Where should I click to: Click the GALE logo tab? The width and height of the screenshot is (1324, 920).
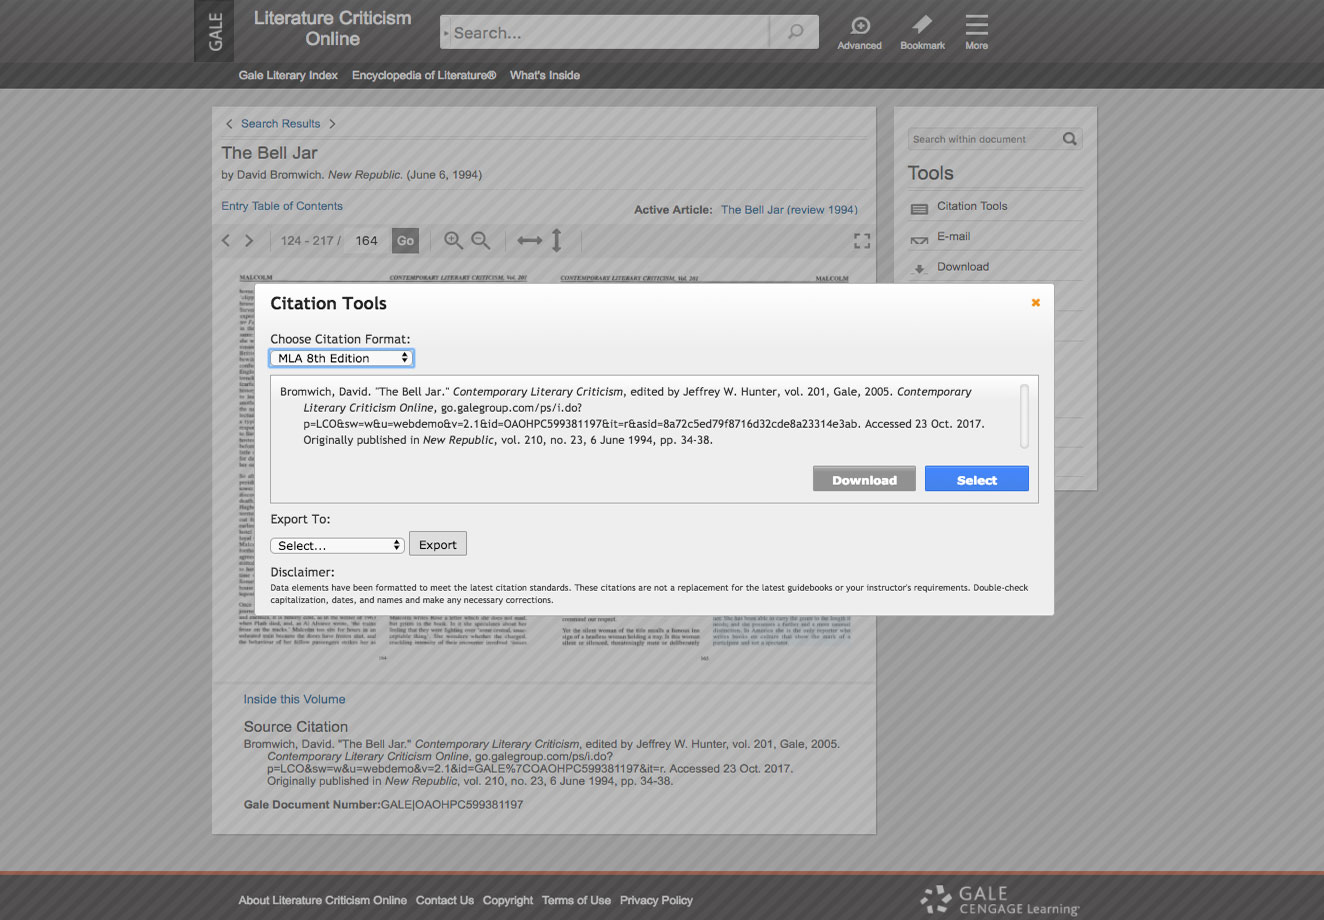point(214,31)
